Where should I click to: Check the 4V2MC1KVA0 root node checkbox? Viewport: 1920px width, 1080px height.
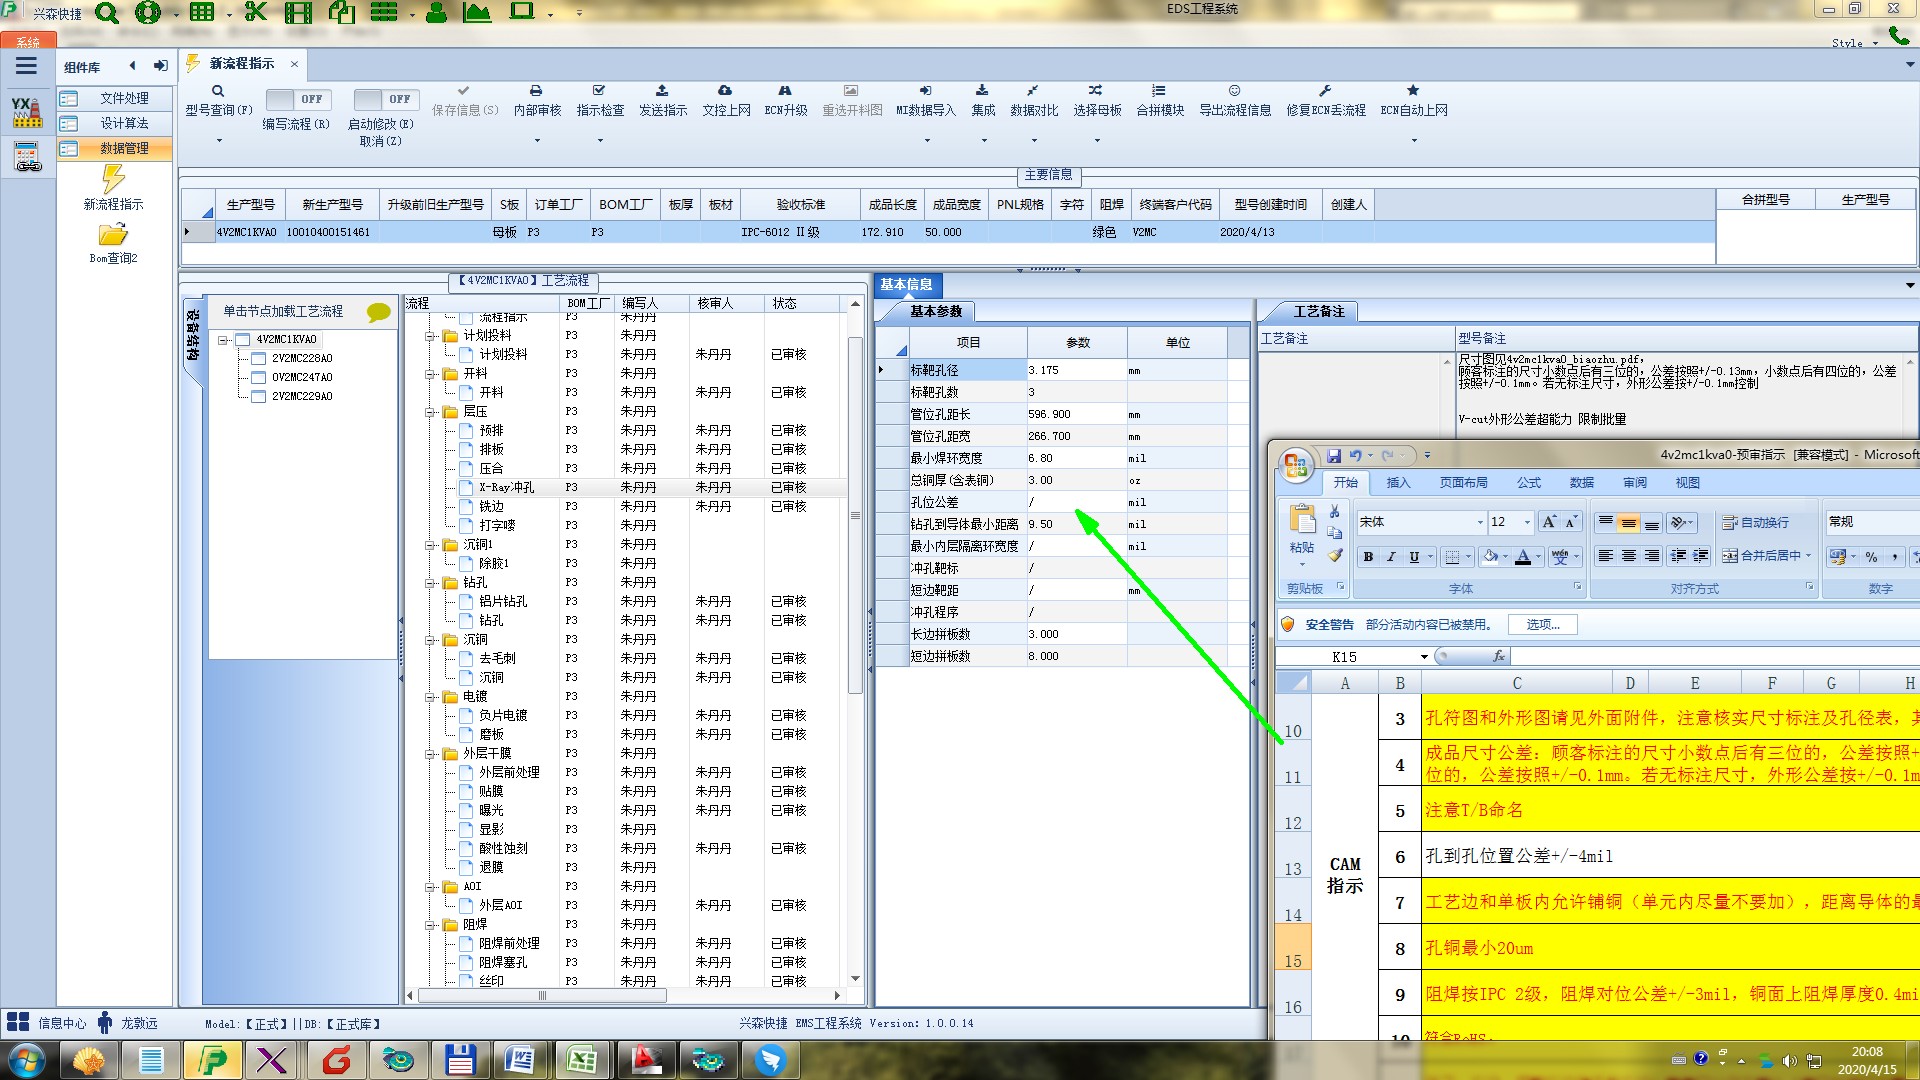click(x=243, y=340)
